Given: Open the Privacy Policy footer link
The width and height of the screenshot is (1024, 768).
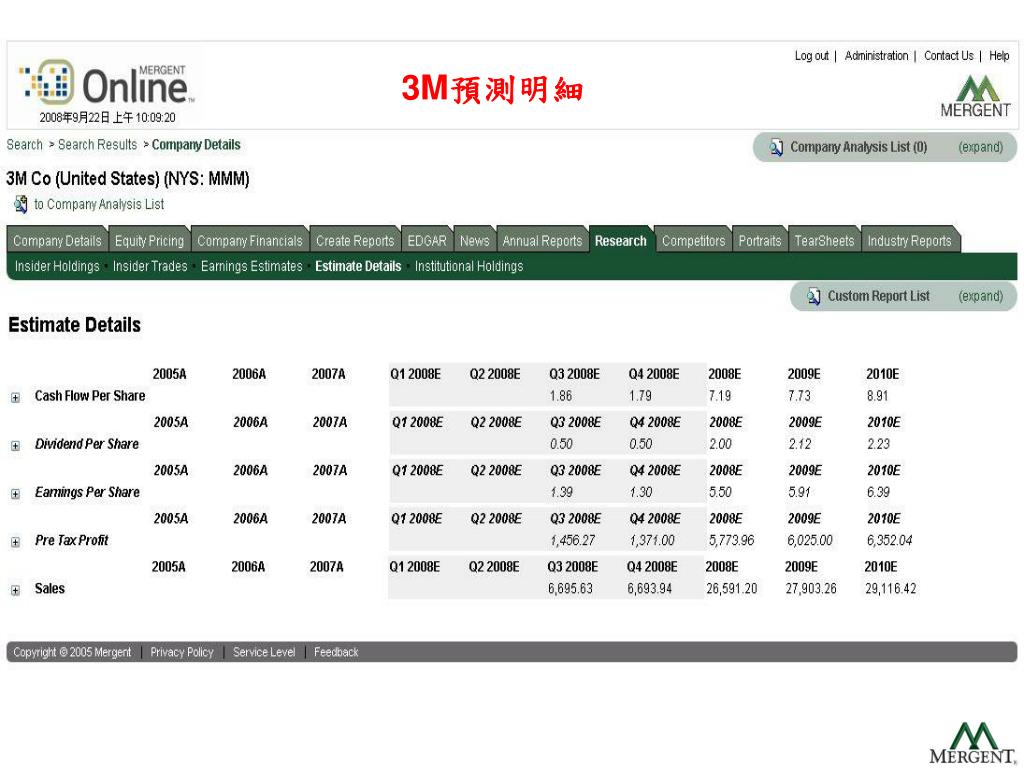Looking at the screenshot, I should [x=182, y=652].
